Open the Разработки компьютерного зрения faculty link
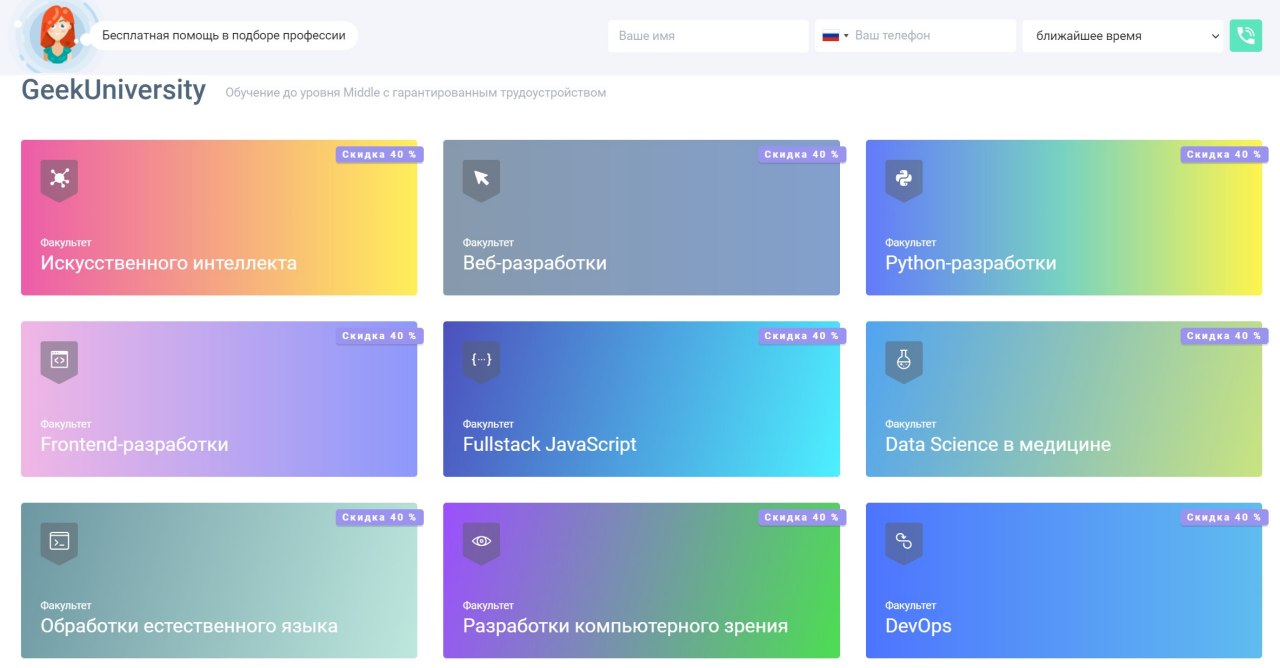This screenshot has width=1280, height=668. click(x=641, y=581)
